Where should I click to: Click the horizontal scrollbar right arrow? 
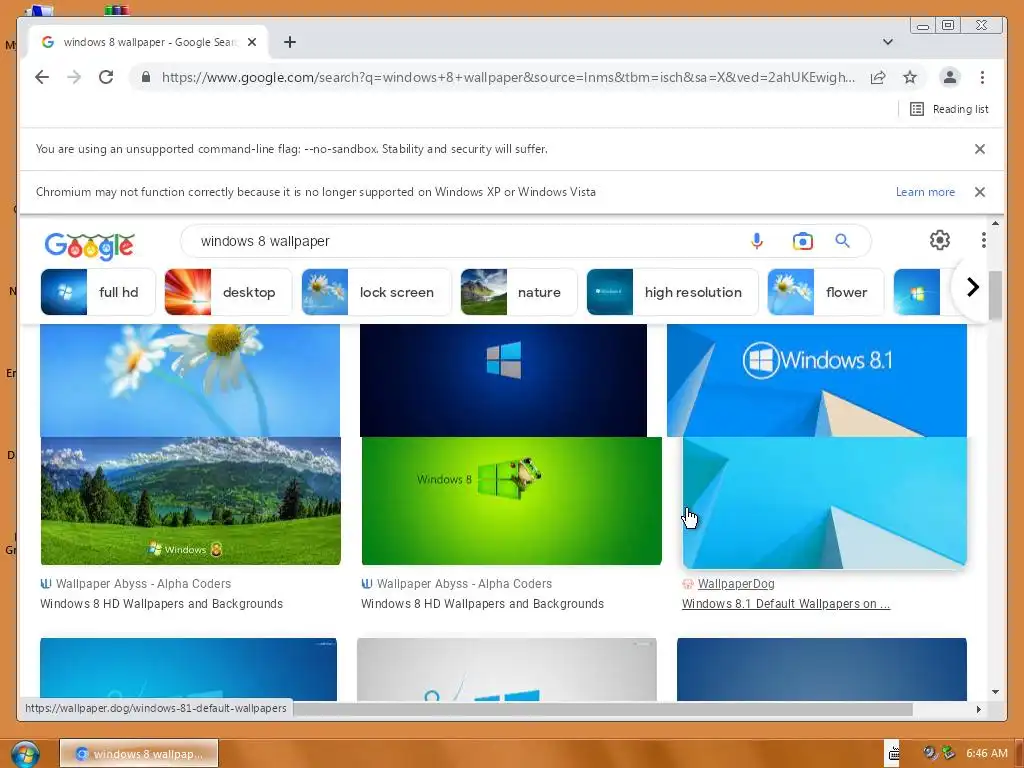978,709
